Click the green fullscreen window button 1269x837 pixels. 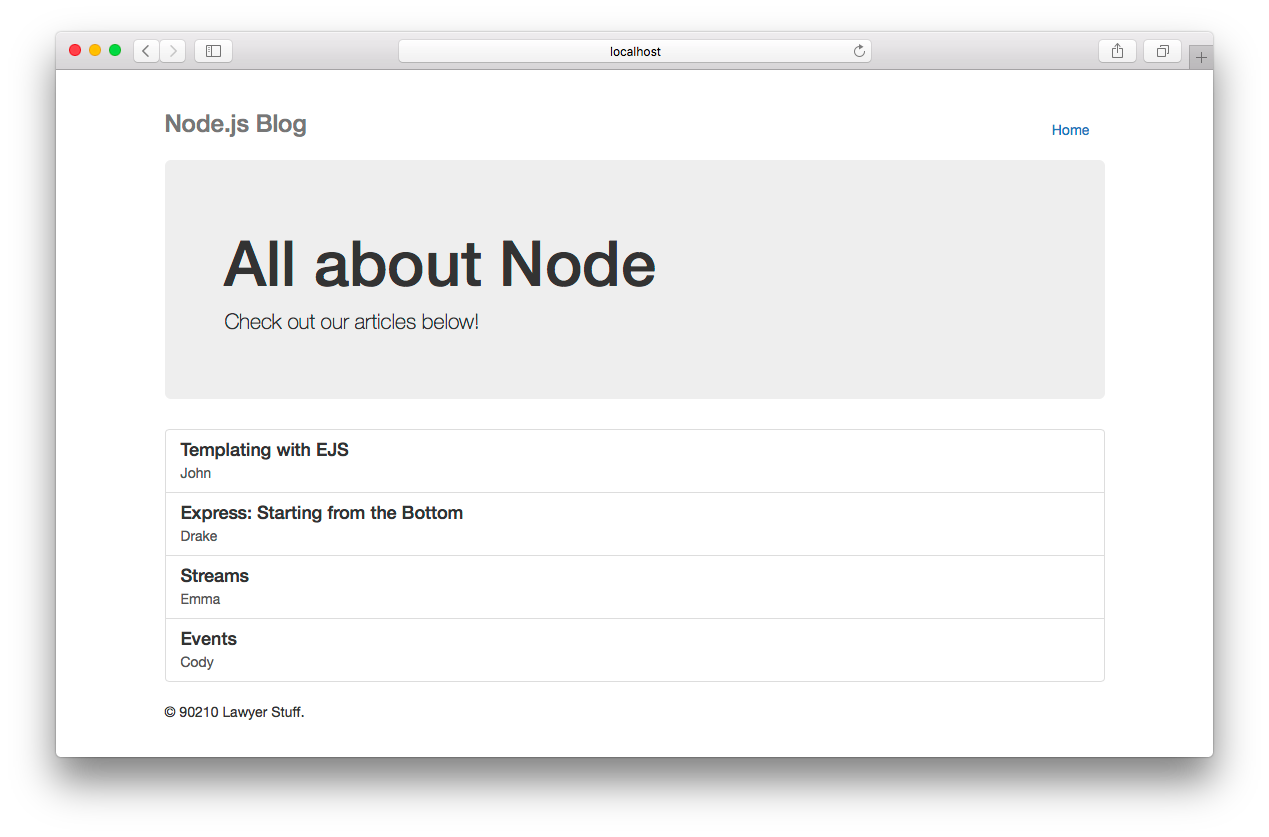coord(115,50)
